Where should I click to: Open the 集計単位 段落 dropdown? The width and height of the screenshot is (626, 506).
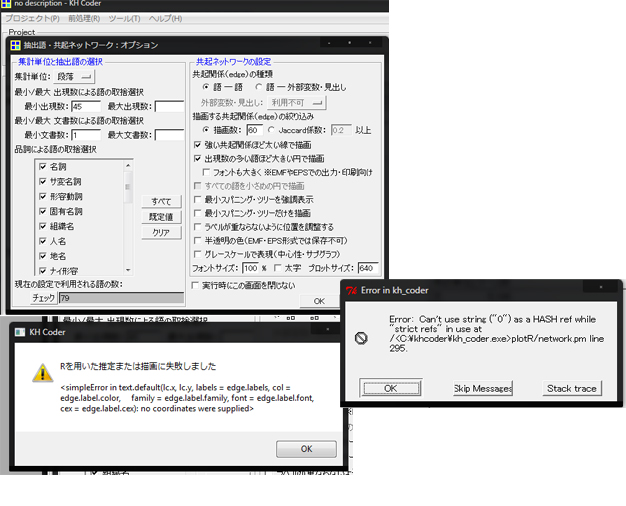click(74, 76)
